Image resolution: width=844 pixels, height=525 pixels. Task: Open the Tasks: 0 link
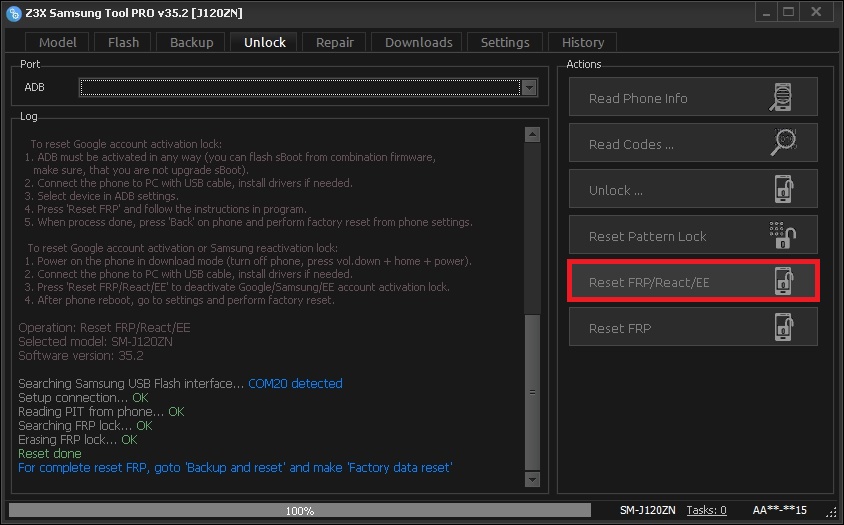tap(706, 510)
